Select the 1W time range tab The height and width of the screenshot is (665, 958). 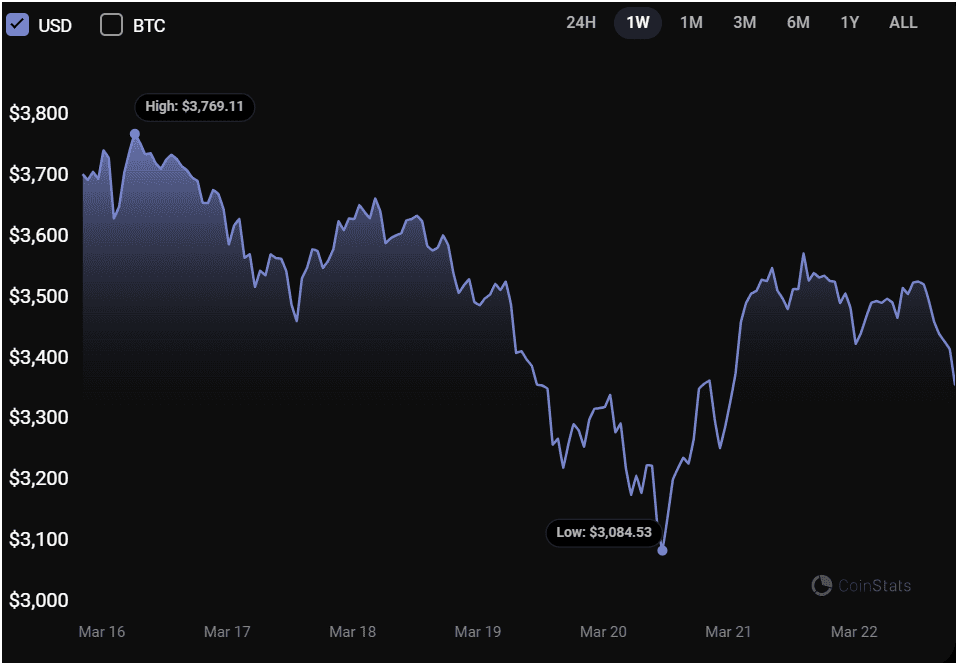tap(637, 22)
